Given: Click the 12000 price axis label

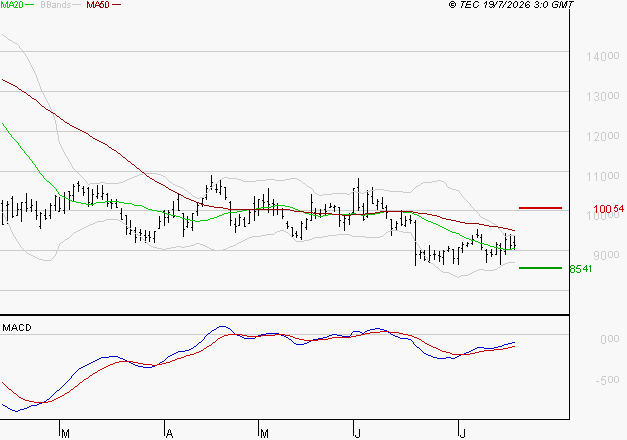Looking at the screenshot, I should click(x=603, y=136).
